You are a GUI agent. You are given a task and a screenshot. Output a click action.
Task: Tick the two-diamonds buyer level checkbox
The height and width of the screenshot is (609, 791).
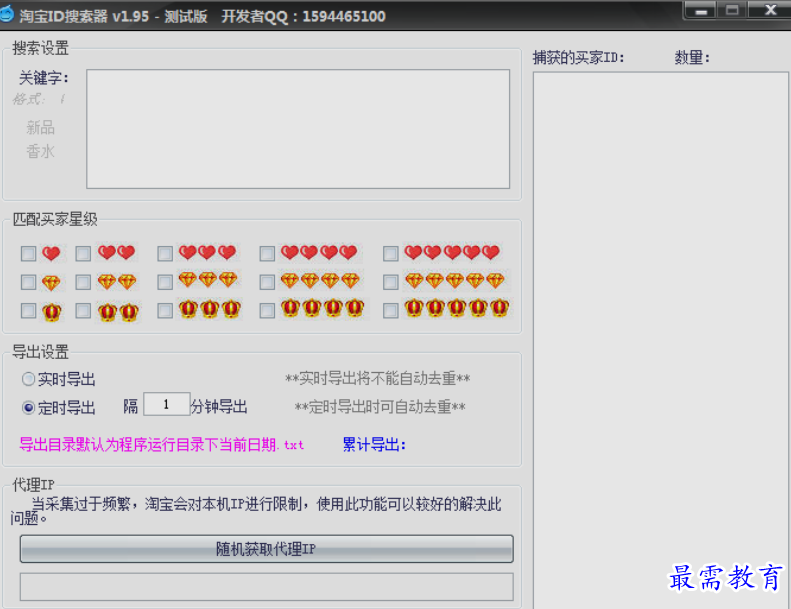point(83,282)
